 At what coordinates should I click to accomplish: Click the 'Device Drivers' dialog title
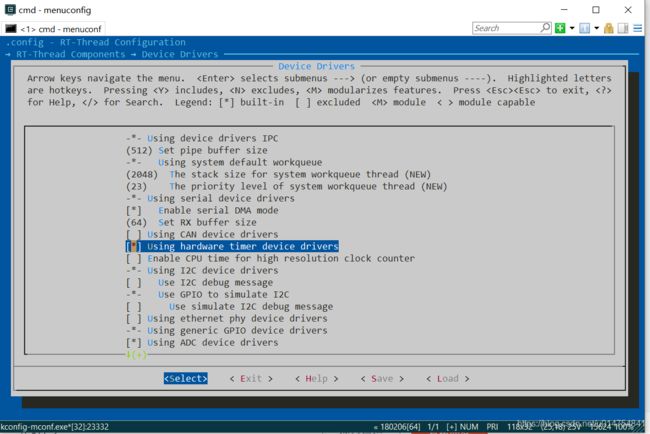tap(316, 66)
